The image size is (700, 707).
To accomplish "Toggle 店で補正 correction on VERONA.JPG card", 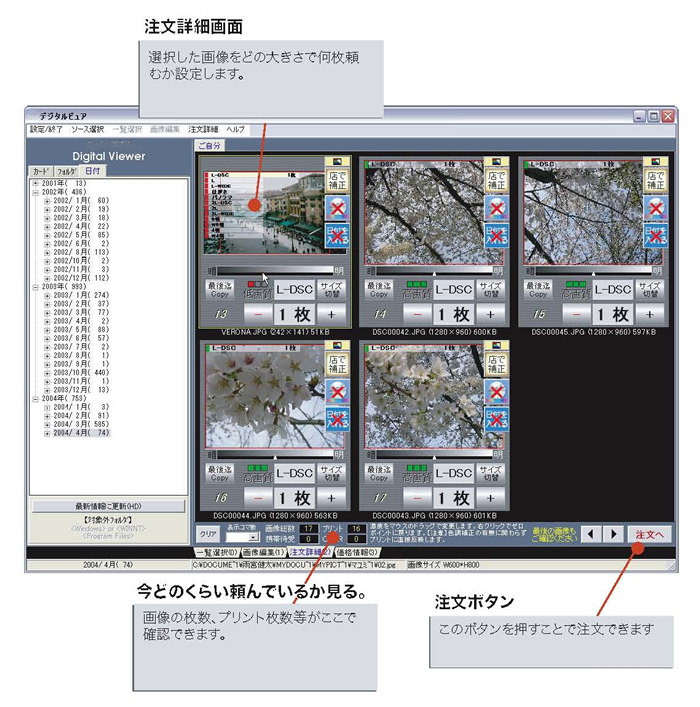I will pyautogui.click(x=337, y=180).
